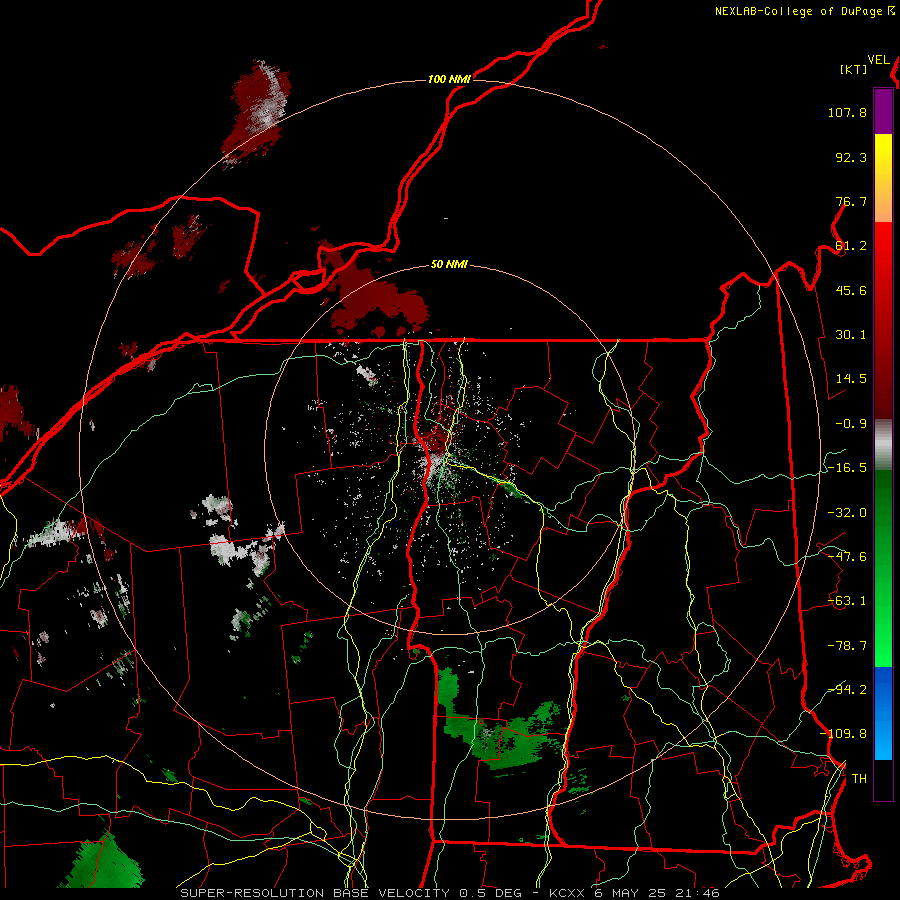Screen dimensions: 900x900
Task: Click the [KT] units label
Action: click(854, 69)
